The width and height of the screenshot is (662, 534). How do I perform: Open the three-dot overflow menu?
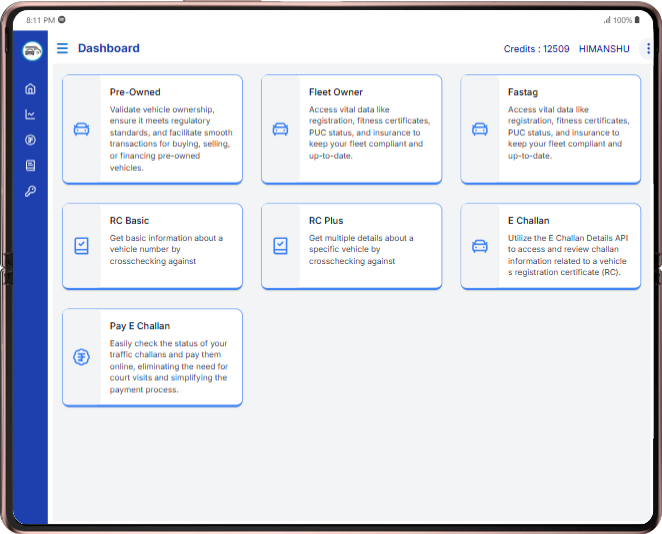point(648,48)
